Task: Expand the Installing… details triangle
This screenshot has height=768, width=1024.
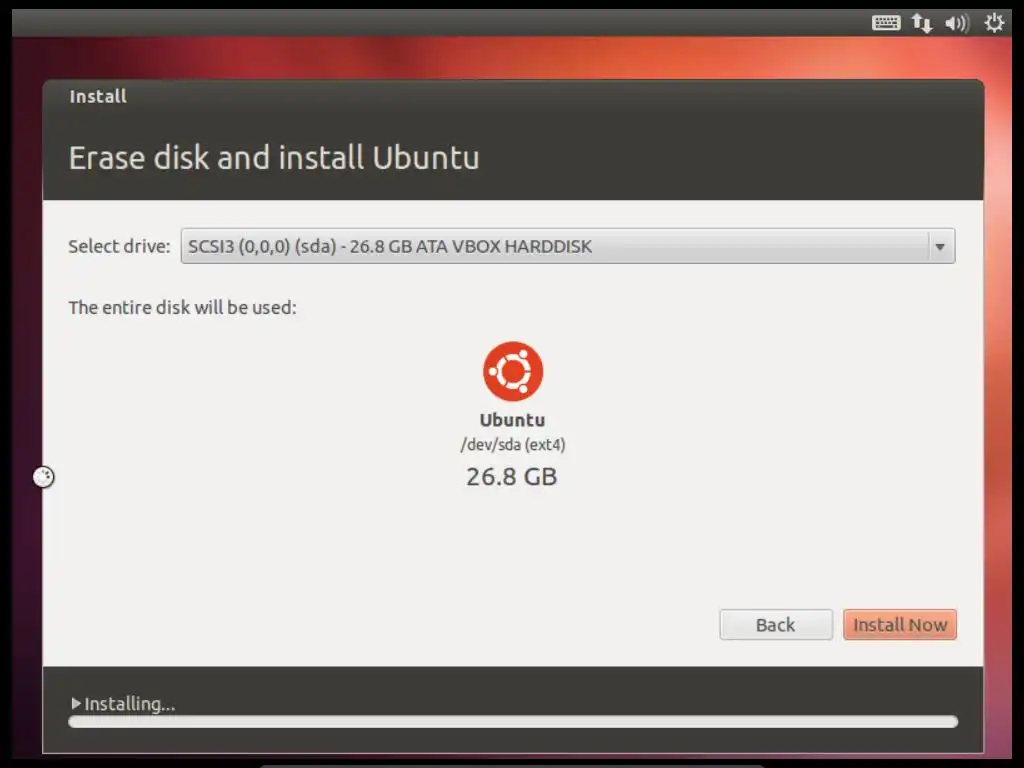Action: pyautogui.click(x=76, y=703)
